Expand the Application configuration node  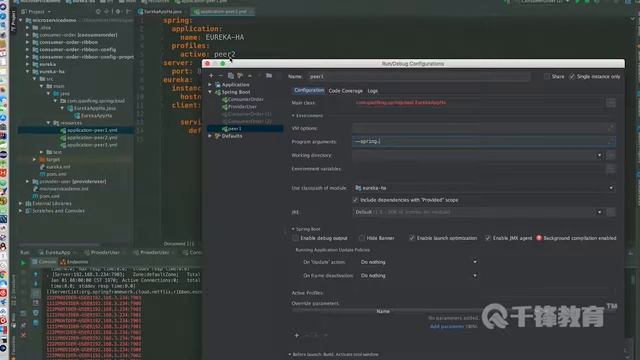(x=210, y=84)
